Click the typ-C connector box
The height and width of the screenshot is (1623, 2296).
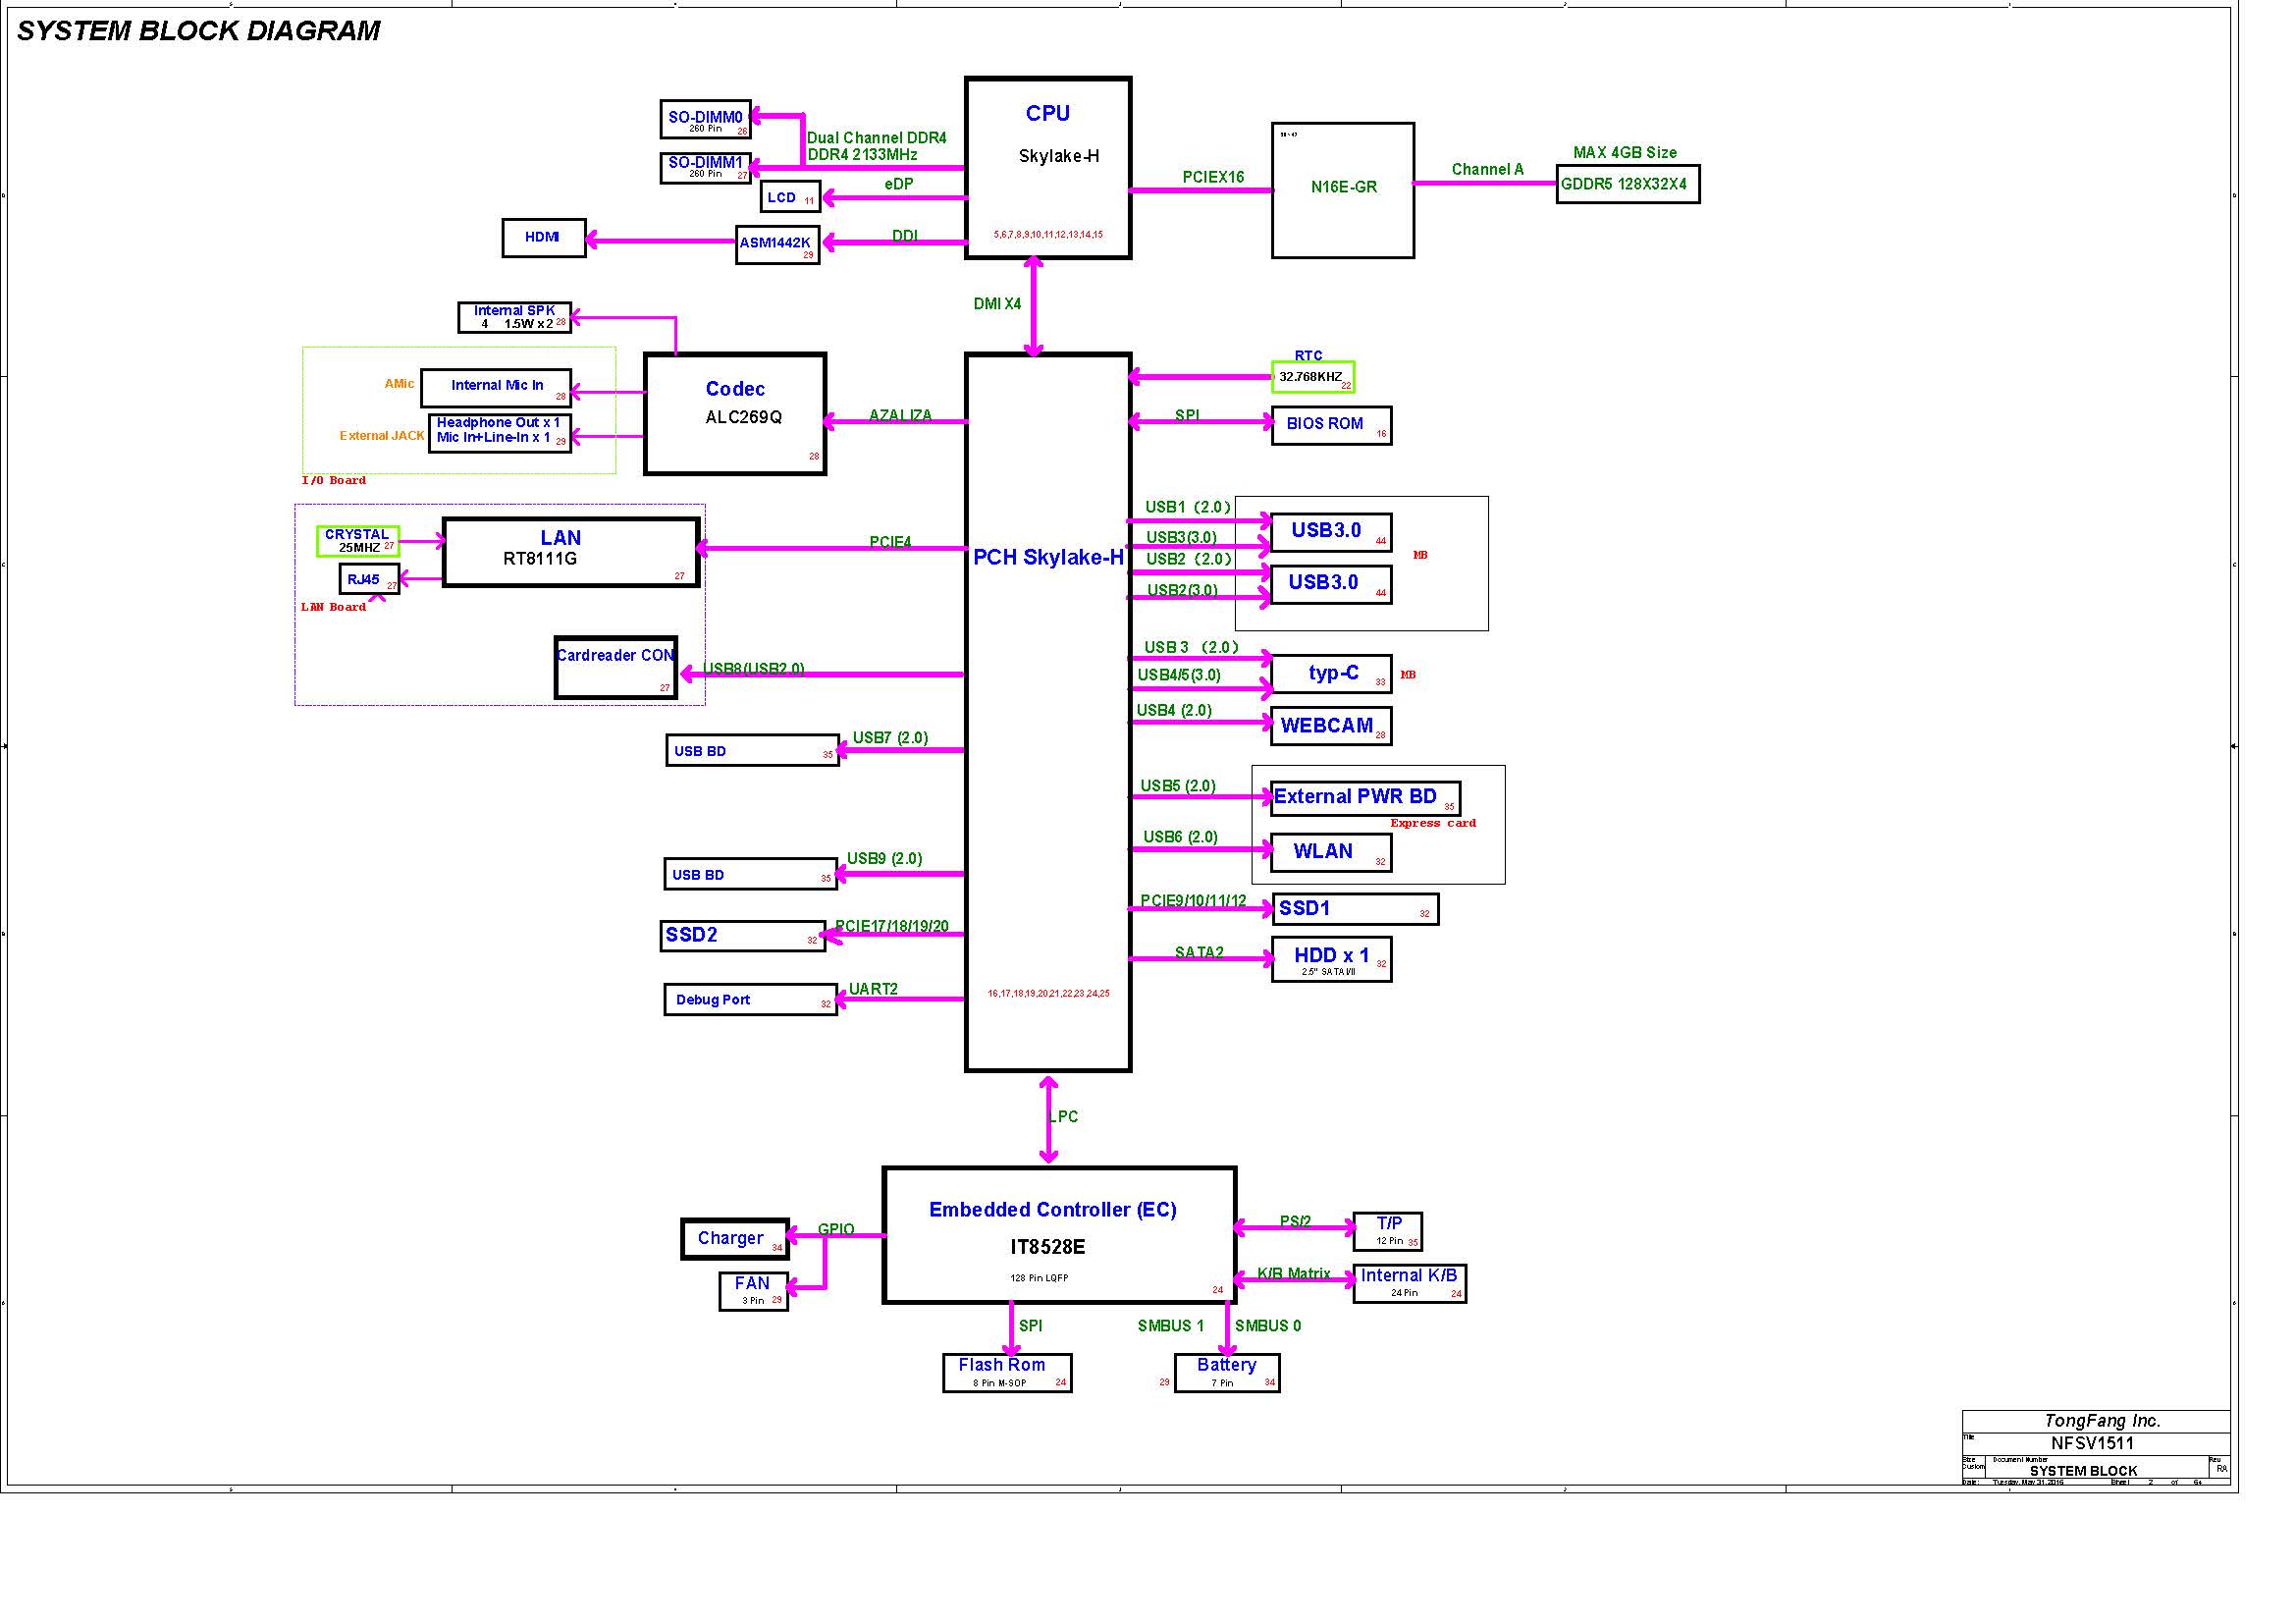point(1331,674)
